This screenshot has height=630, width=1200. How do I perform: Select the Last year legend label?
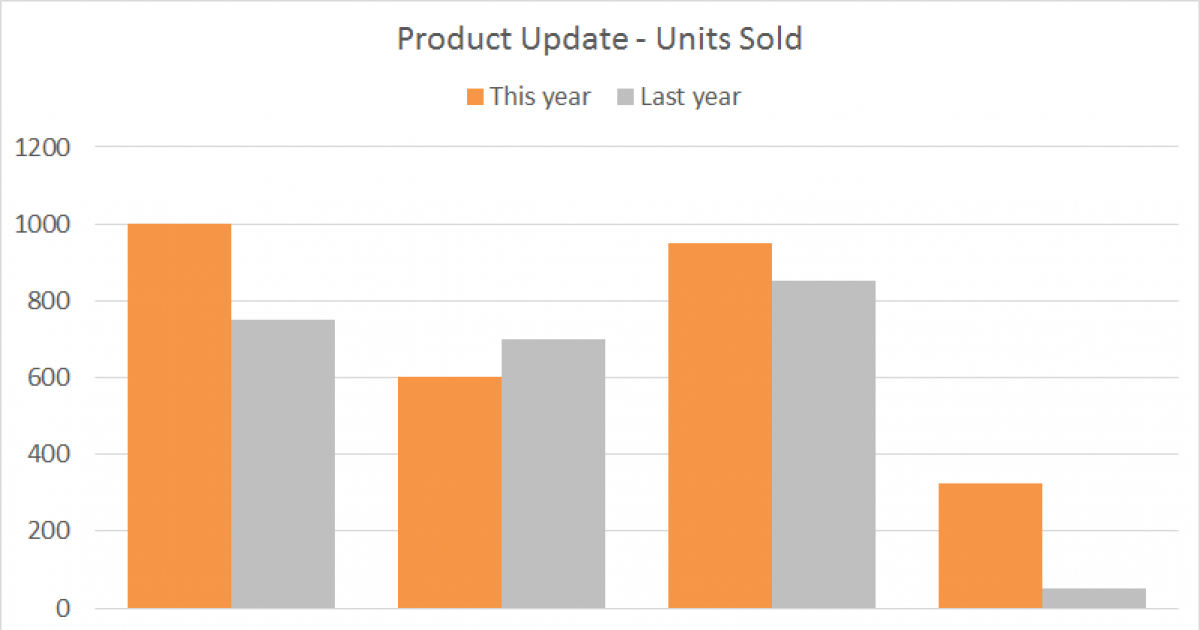click(690, 97)
